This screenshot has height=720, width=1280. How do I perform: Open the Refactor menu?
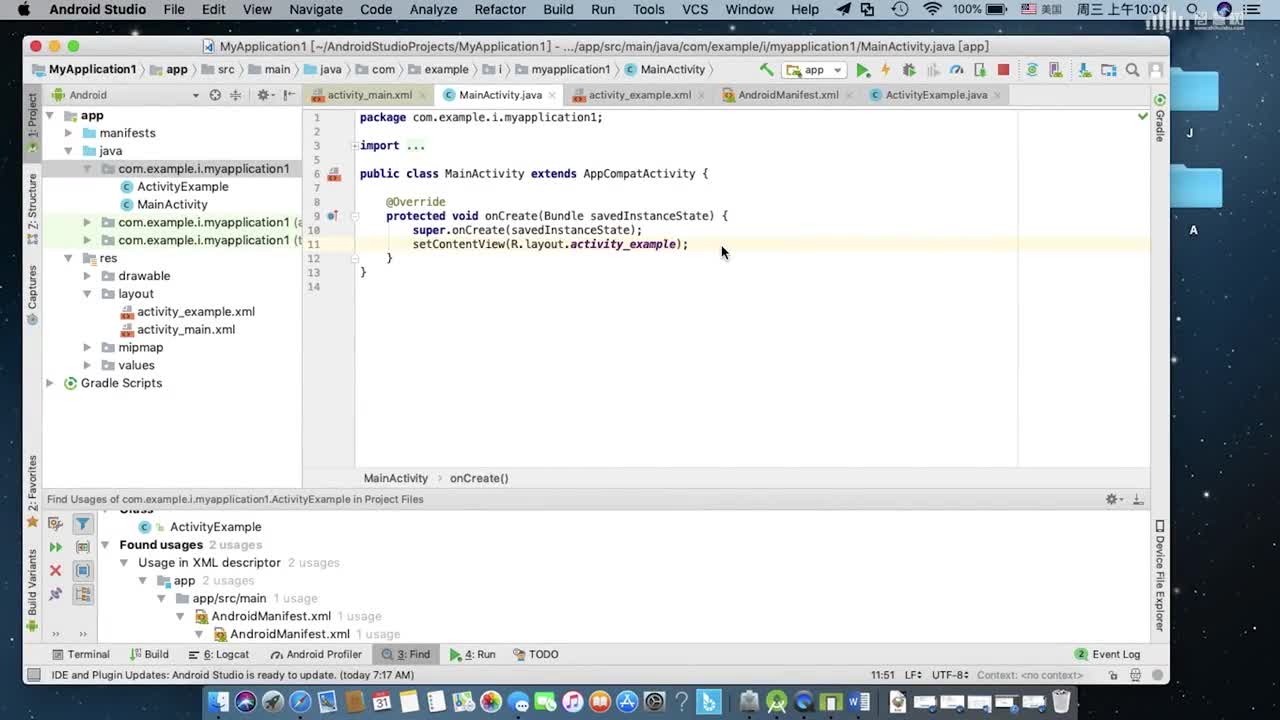coord(500,9)
